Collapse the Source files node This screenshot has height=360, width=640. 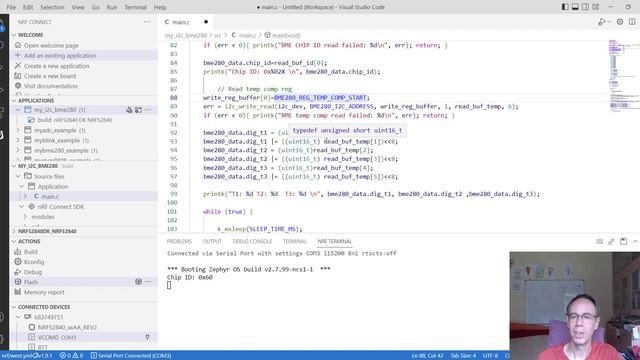tap(18, 176)
